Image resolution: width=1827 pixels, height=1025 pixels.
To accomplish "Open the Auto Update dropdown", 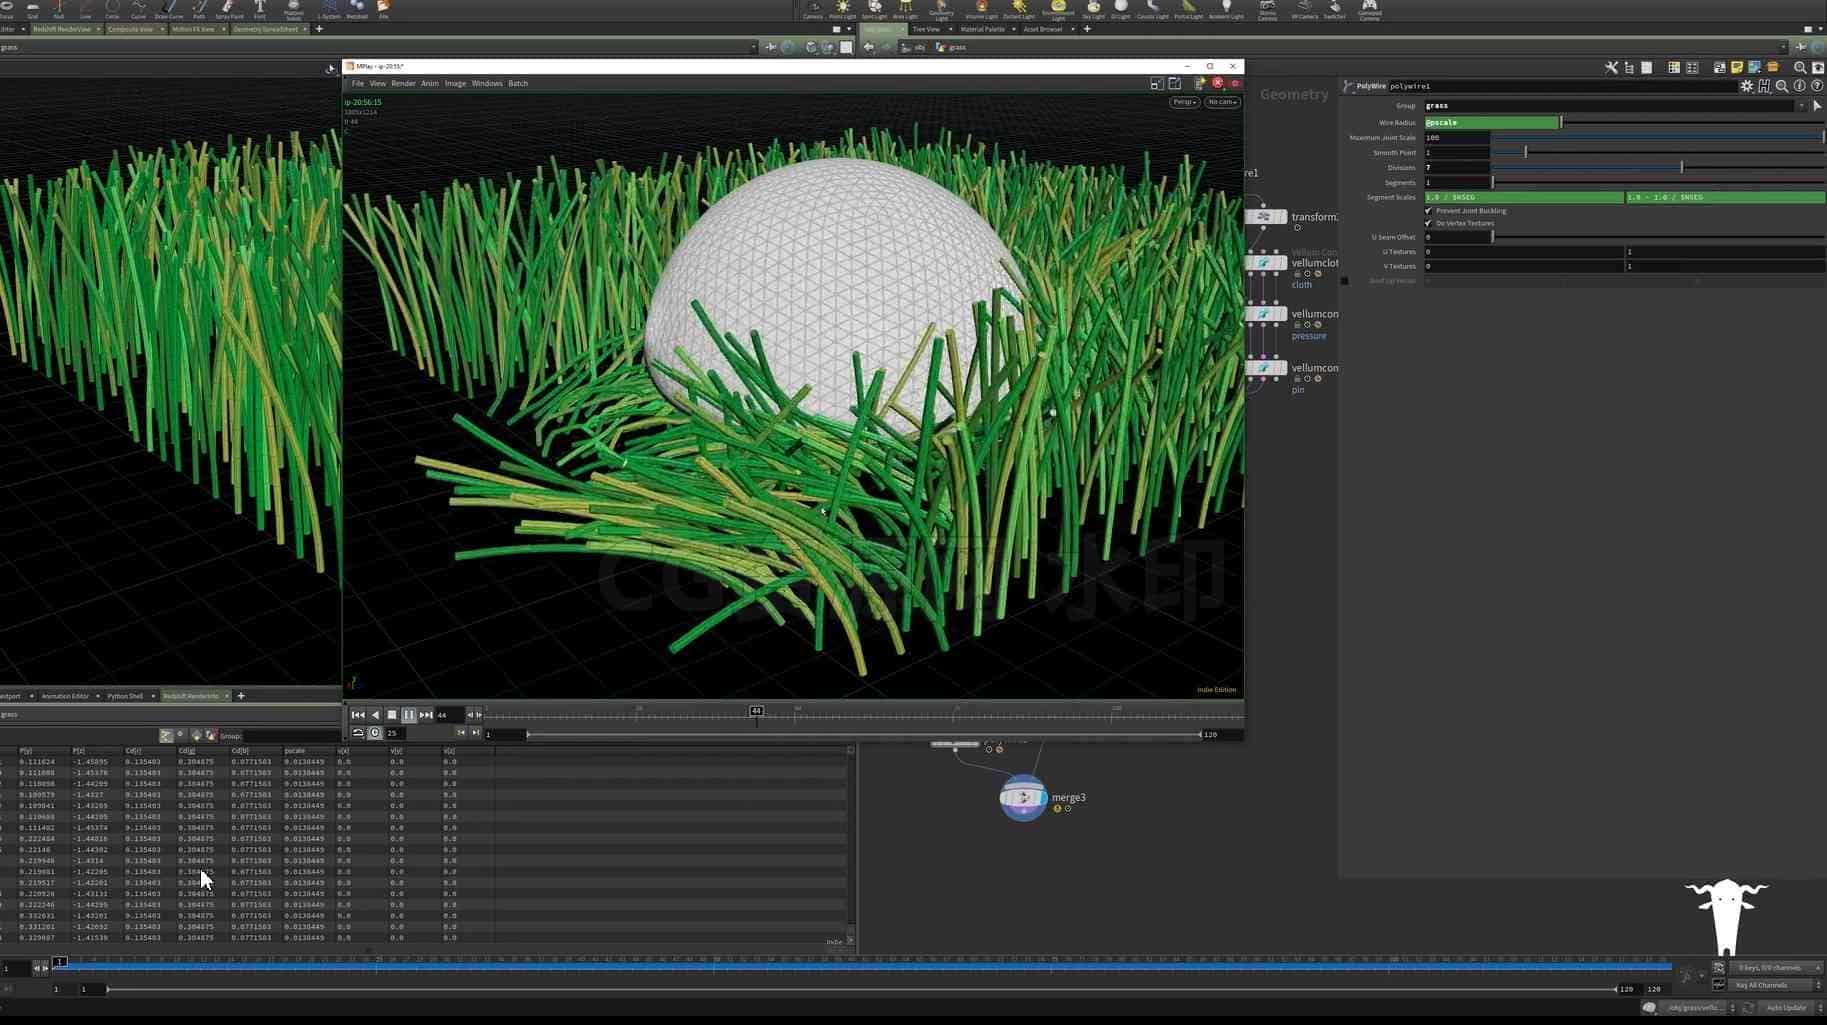I will tap(1792, 1008).
